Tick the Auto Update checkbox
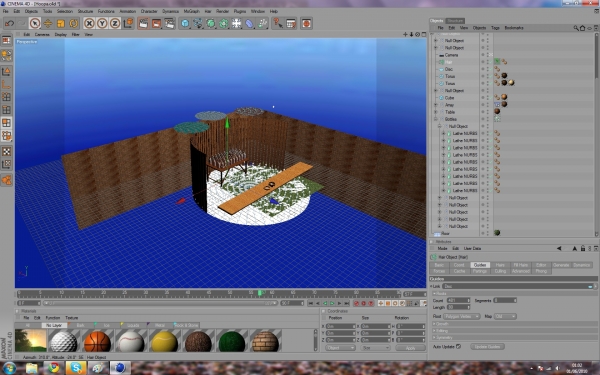Viewport: 600px width, 375px height. (458, 346)
